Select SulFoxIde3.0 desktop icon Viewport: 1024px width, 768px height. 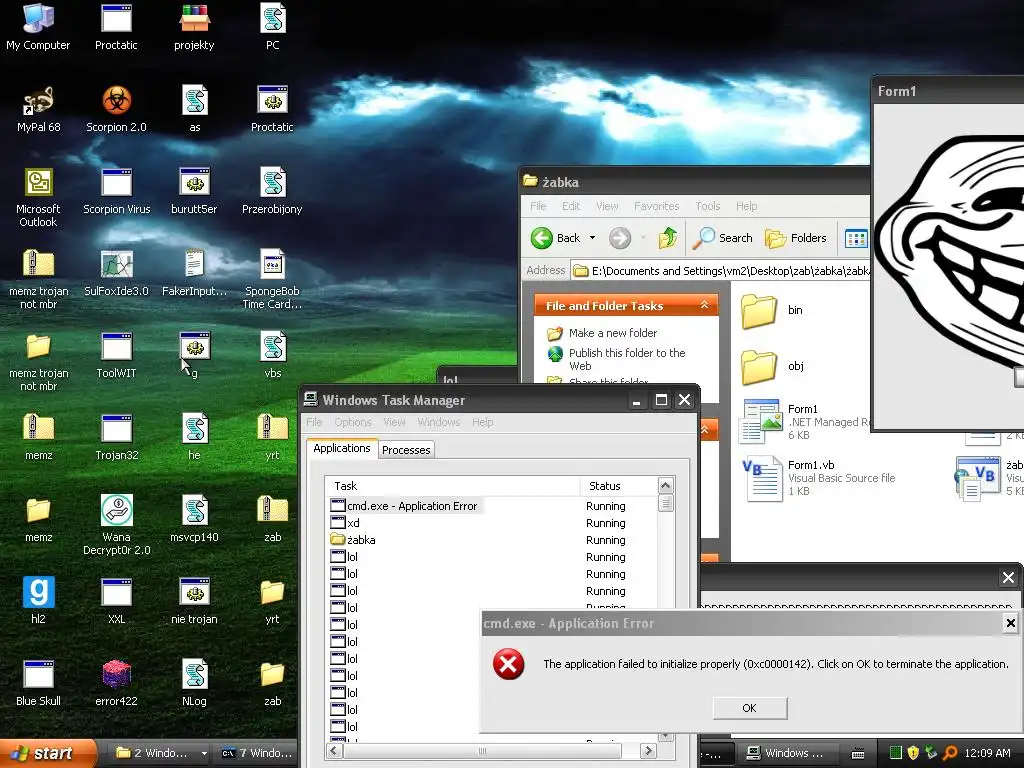[116, 272]
